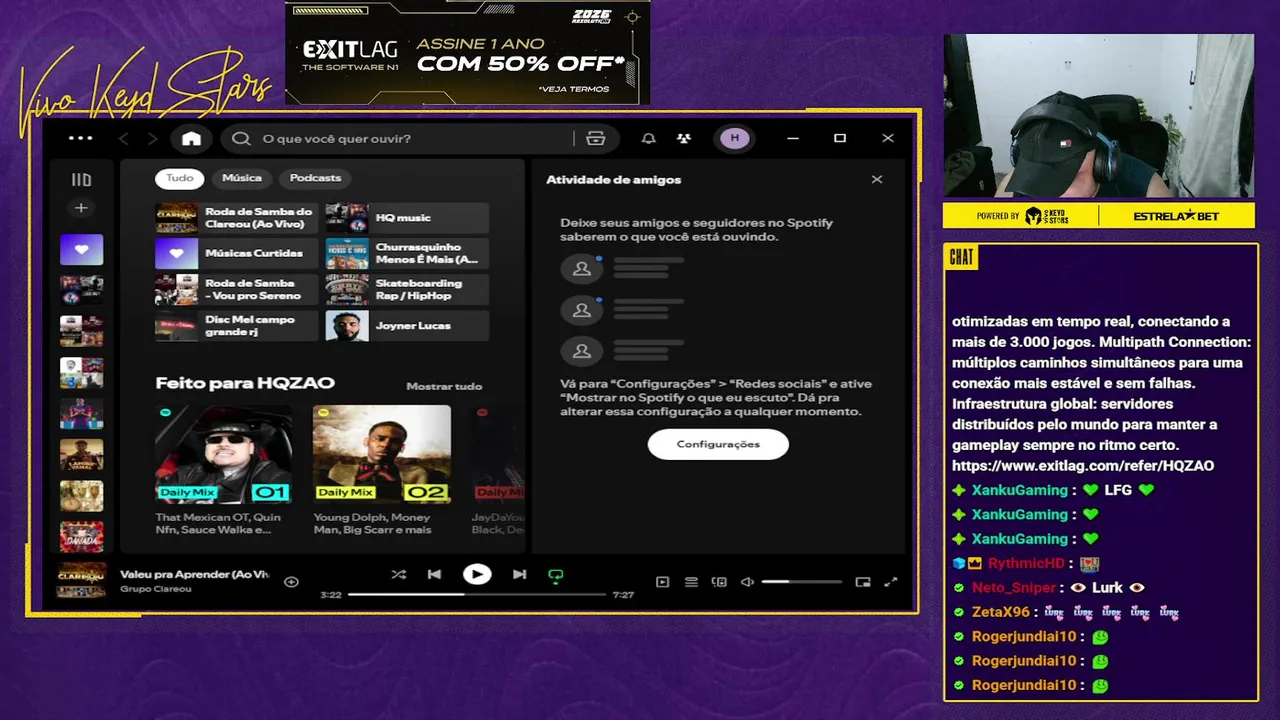Collapse Your Library sidebar icon
This screenshot has height=720, width=1280.
81,180
